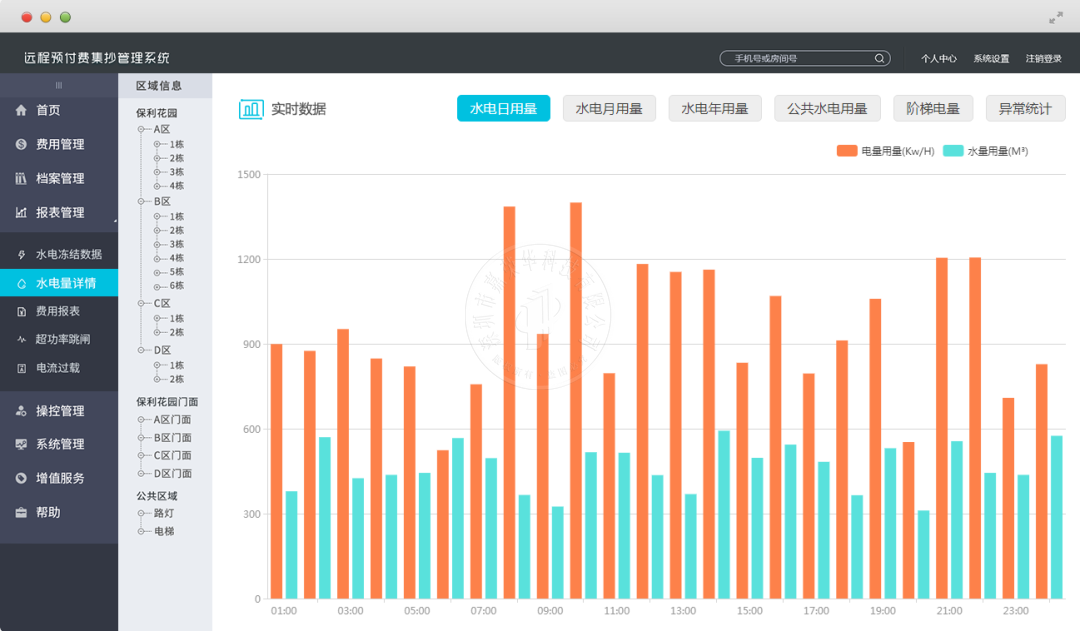Viewport: 1080px width, 631px height.
Task: Collapse the B区 tree node
Action: (141, 201)
